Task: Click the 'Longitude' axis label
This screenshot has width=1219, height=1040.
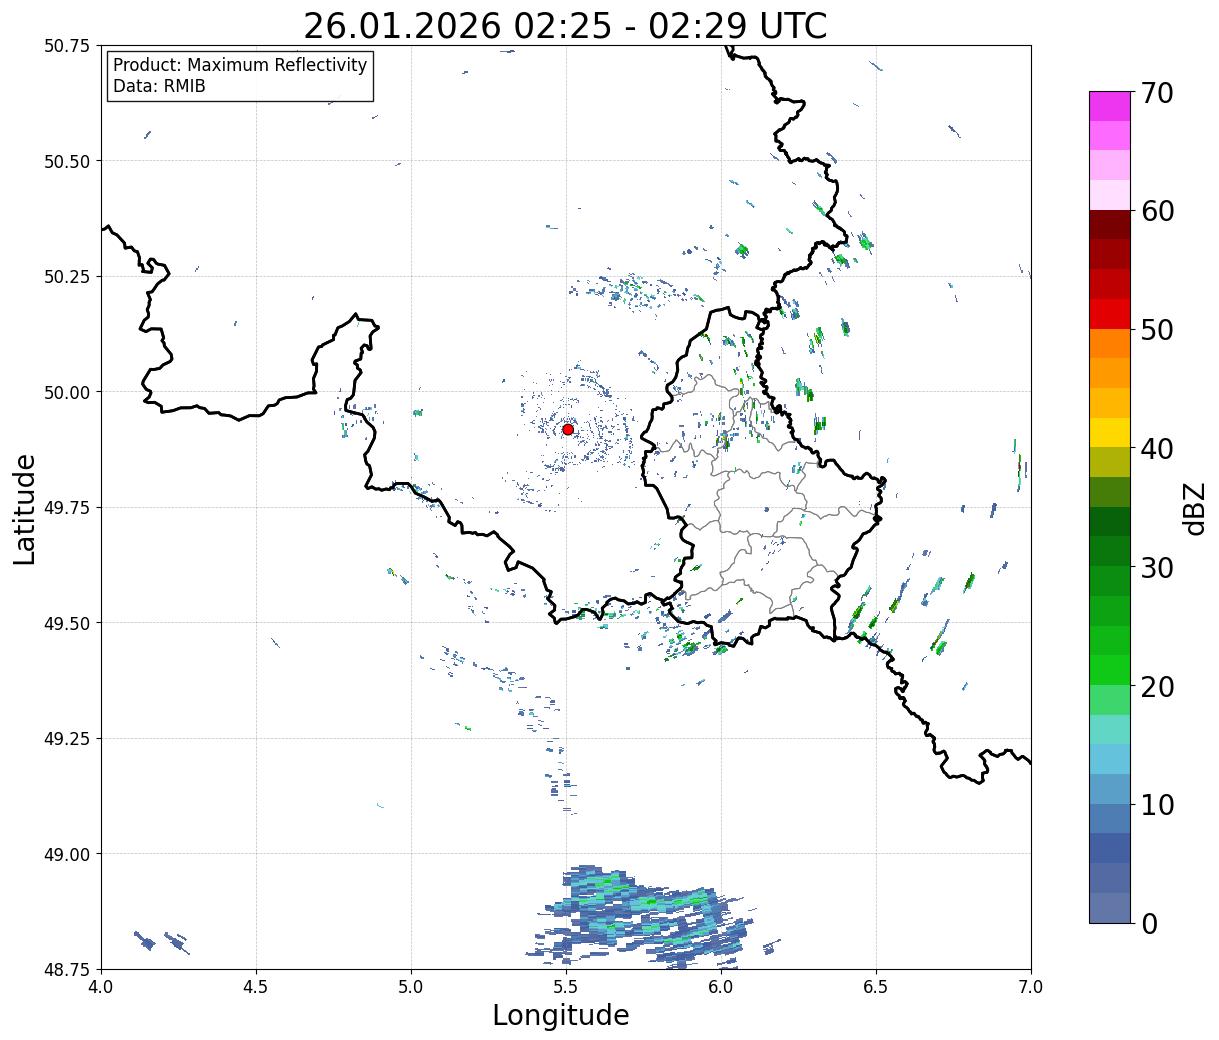Action: (561, 1016)
